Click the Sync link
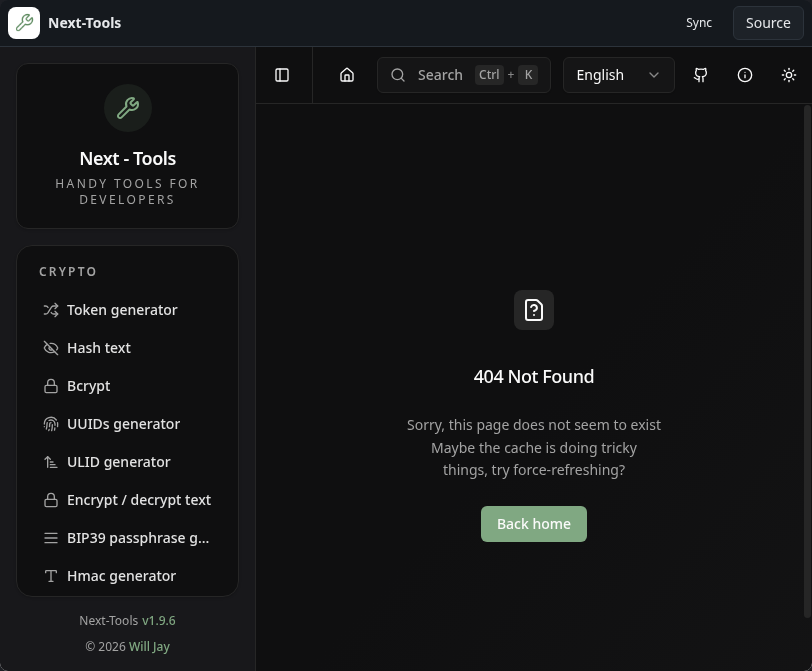Image resolution: width=812 pixels, height=671 pixels. click(x=699, y=23)
